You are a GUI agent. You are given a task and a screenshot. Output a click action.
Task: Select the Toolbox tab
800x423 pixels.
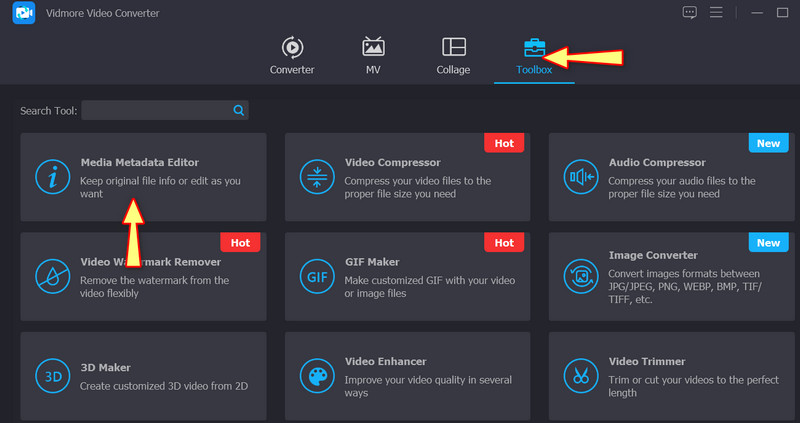tap(534, 56)
